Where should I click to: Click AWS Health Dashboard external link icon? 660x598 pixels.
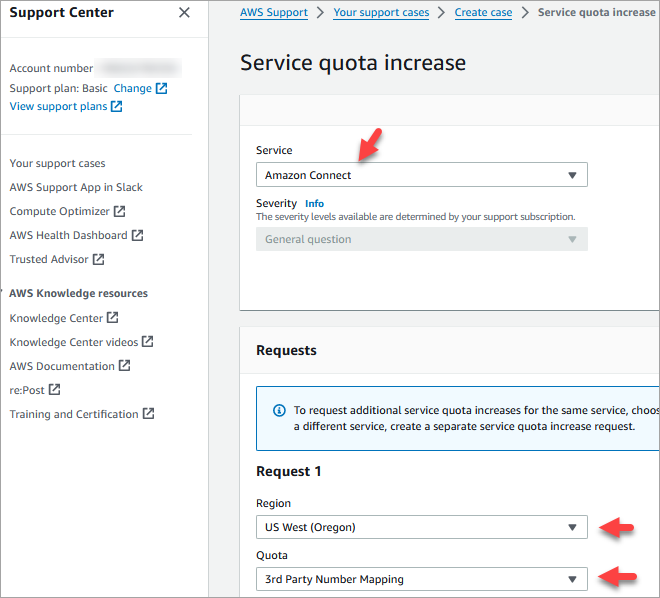click(x=138, y=235)
